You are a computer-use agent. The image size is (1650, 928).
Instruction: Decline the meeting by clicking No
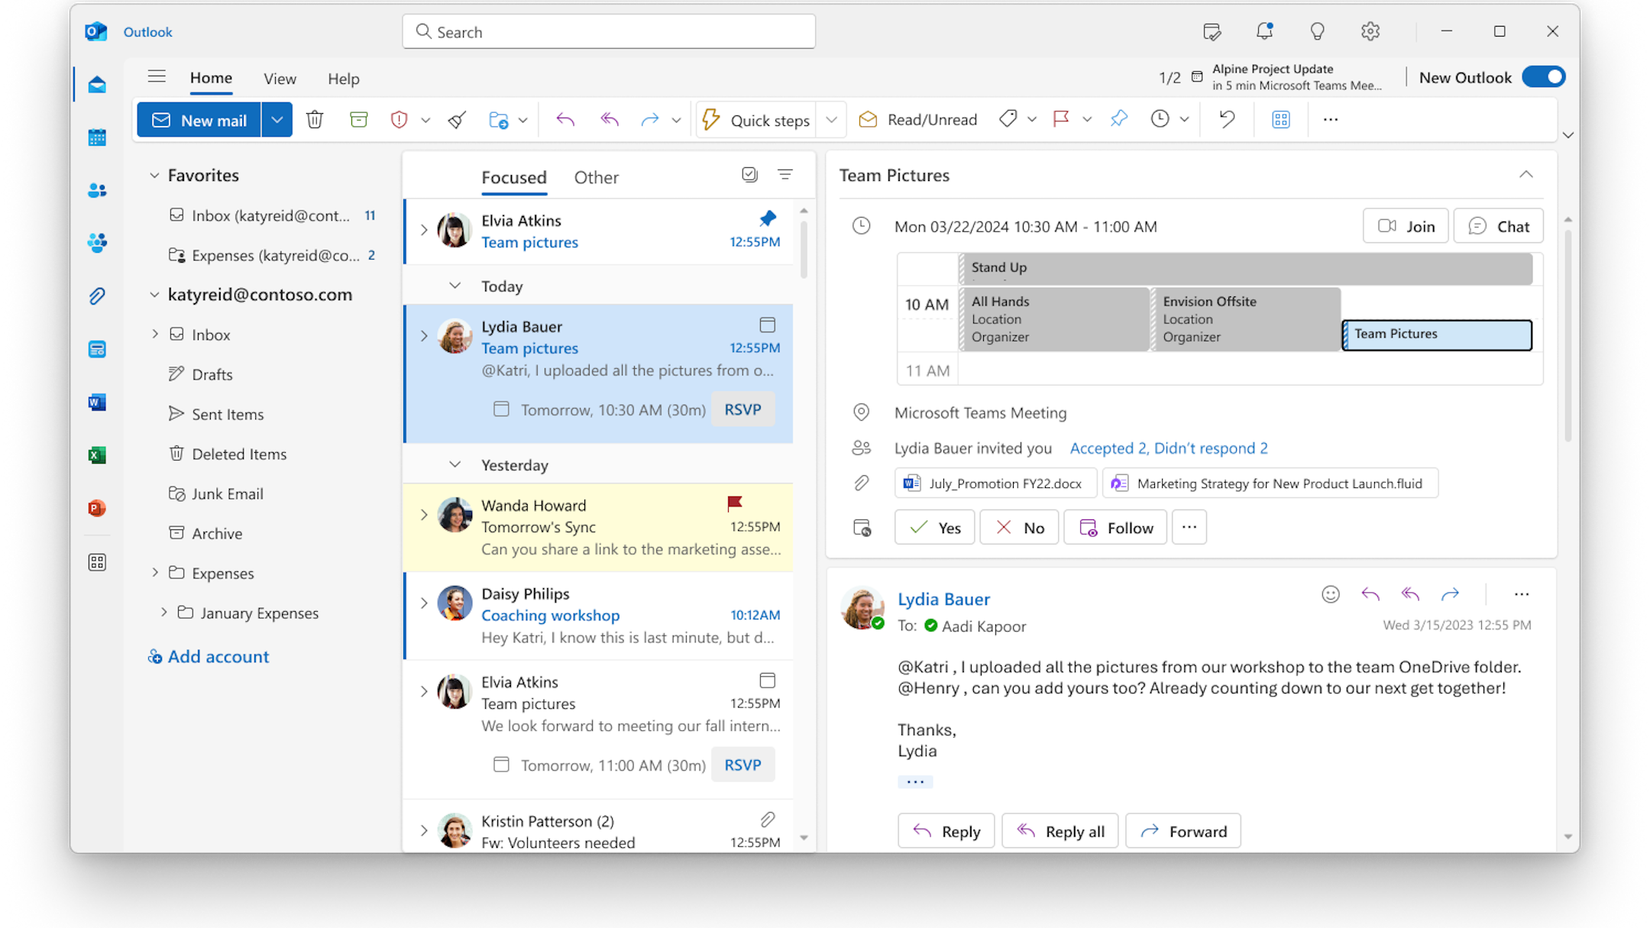point(1018,527)
